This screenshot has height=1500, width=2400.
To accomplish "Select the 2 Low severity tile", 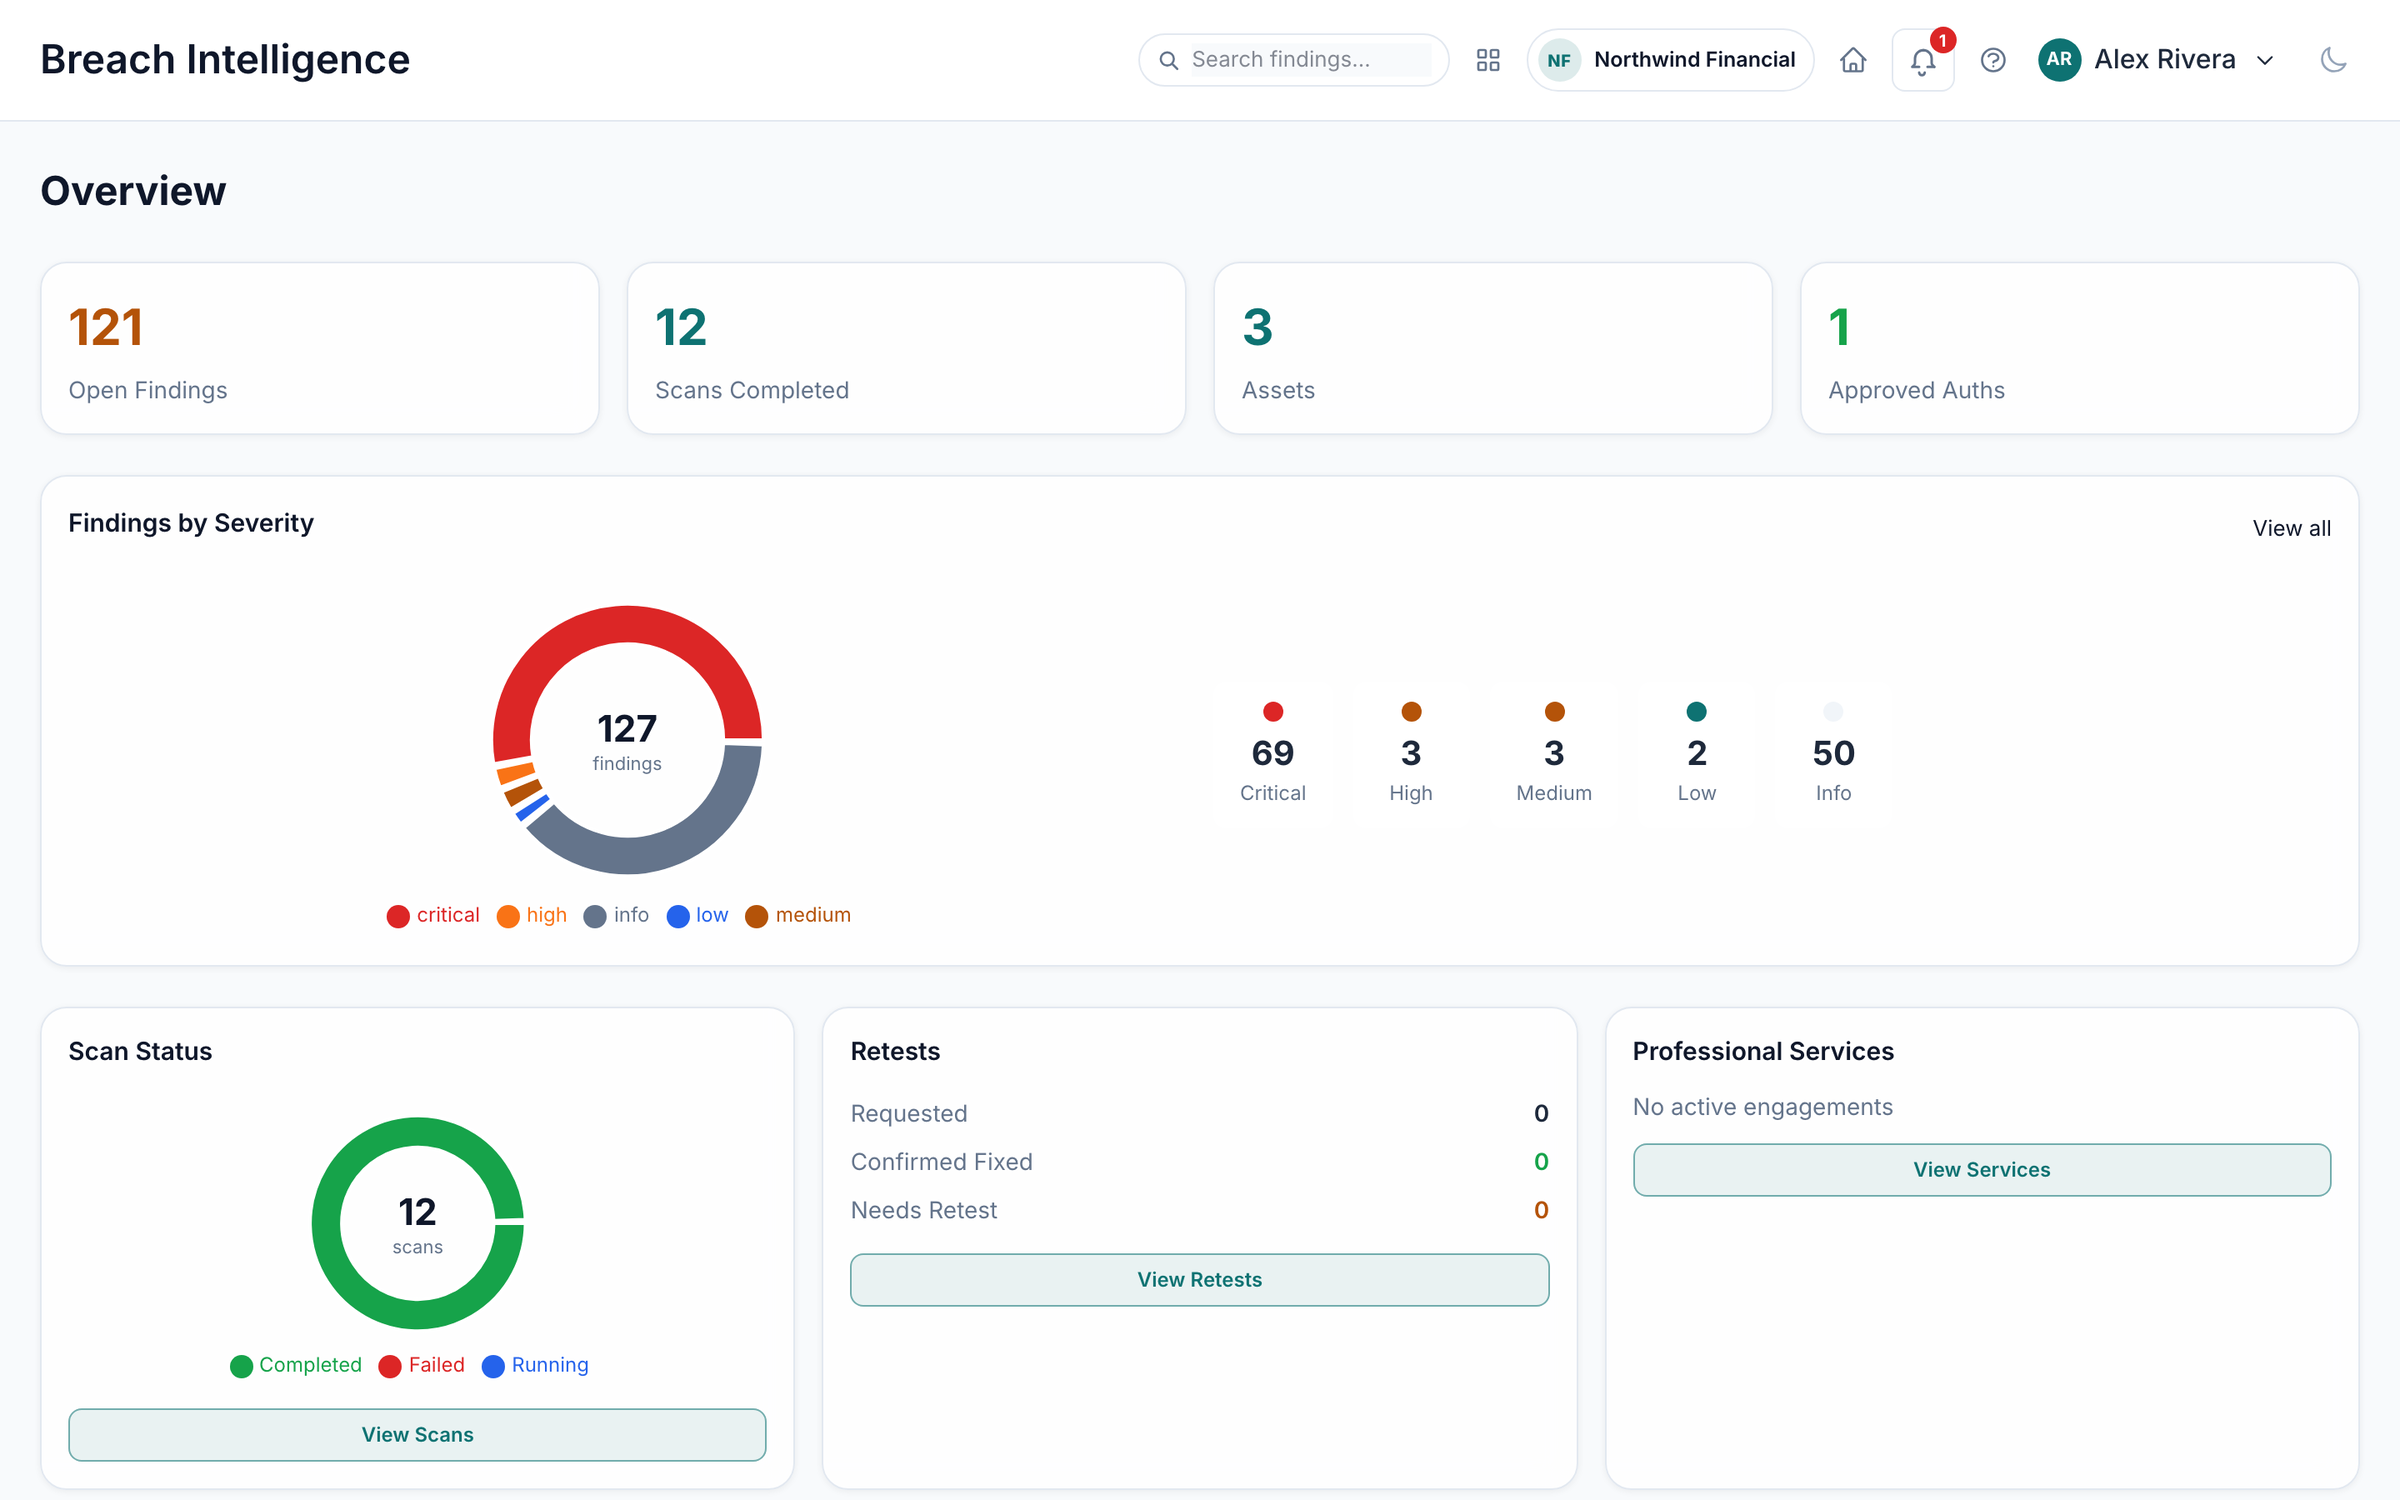I will (x=1696, y=754).
